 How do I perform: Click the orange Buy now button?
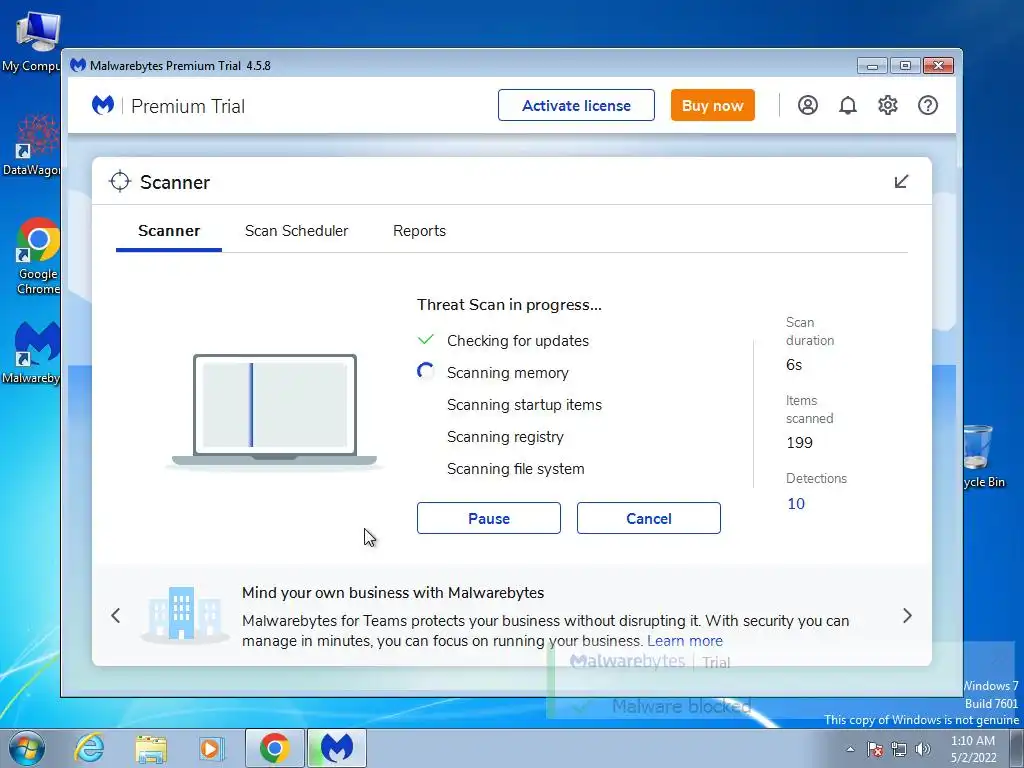click(712, 105)
